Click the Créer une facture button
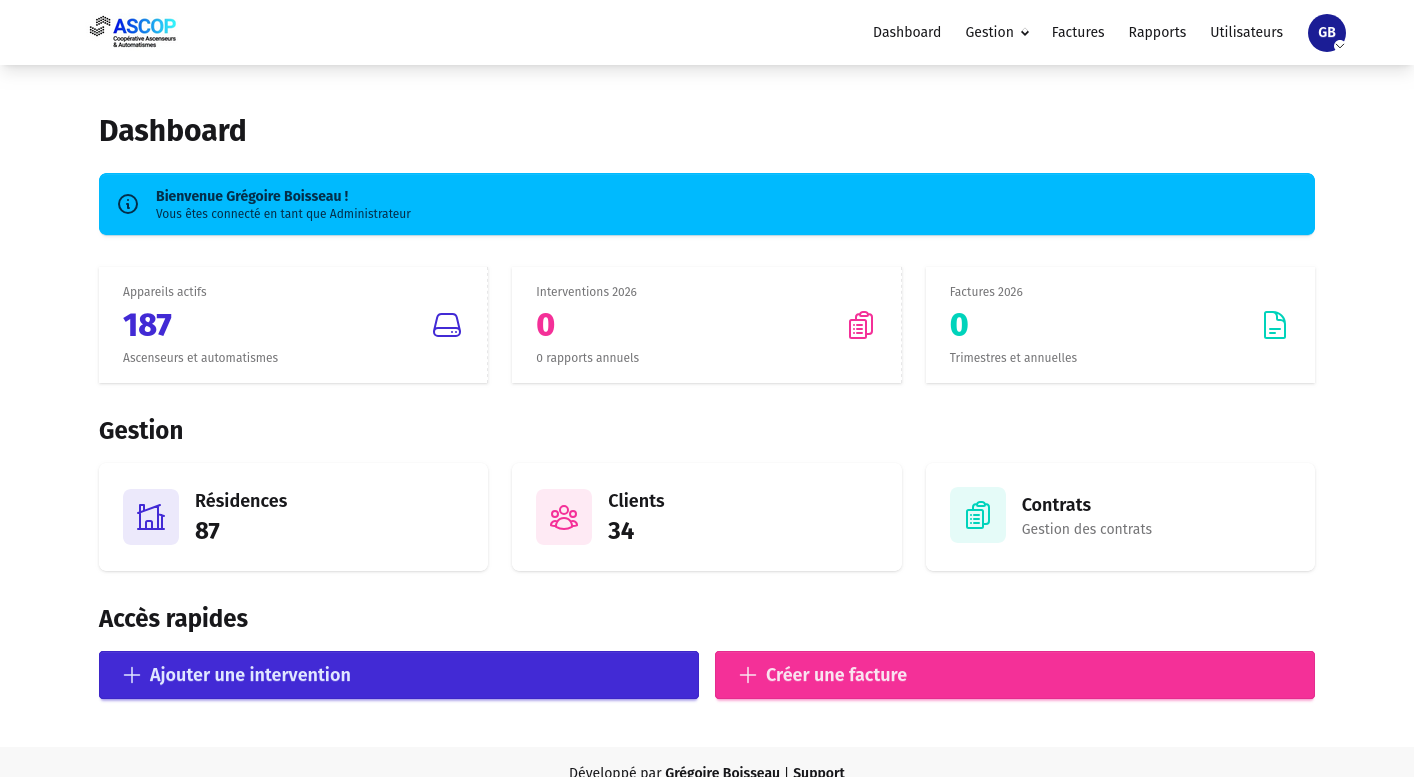This screenshot has width=1414, height=777. point(1014,675)
